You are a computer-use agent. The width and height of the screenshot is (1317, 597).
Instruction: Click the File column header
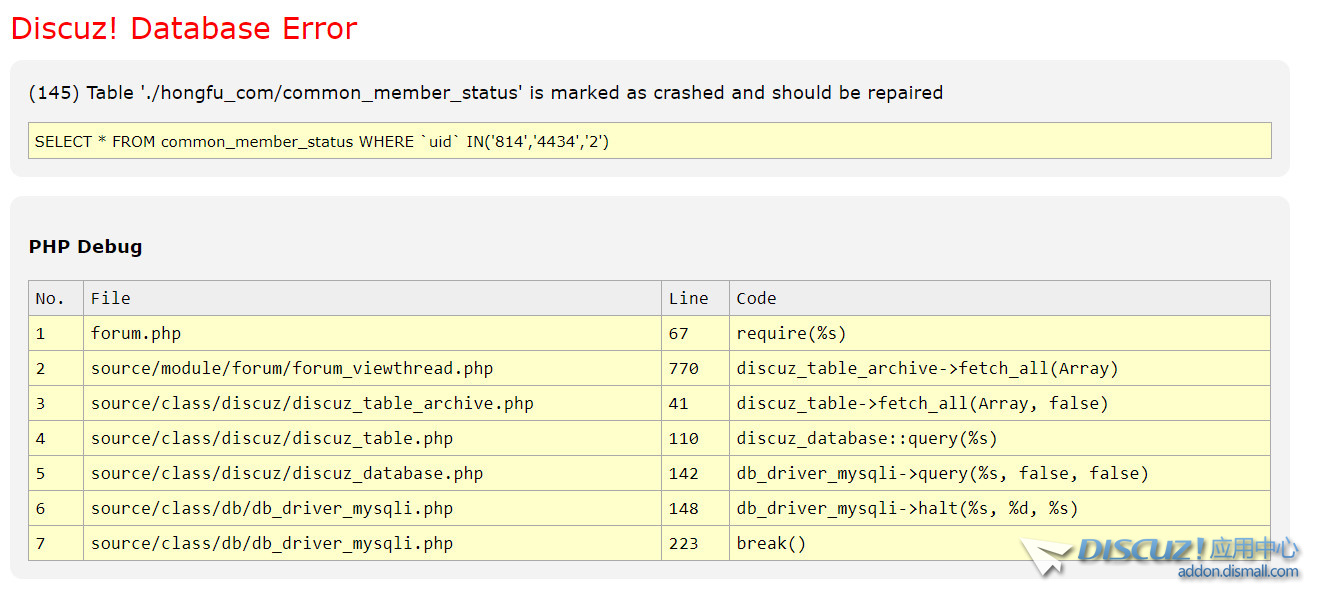(x=111, y=298)
